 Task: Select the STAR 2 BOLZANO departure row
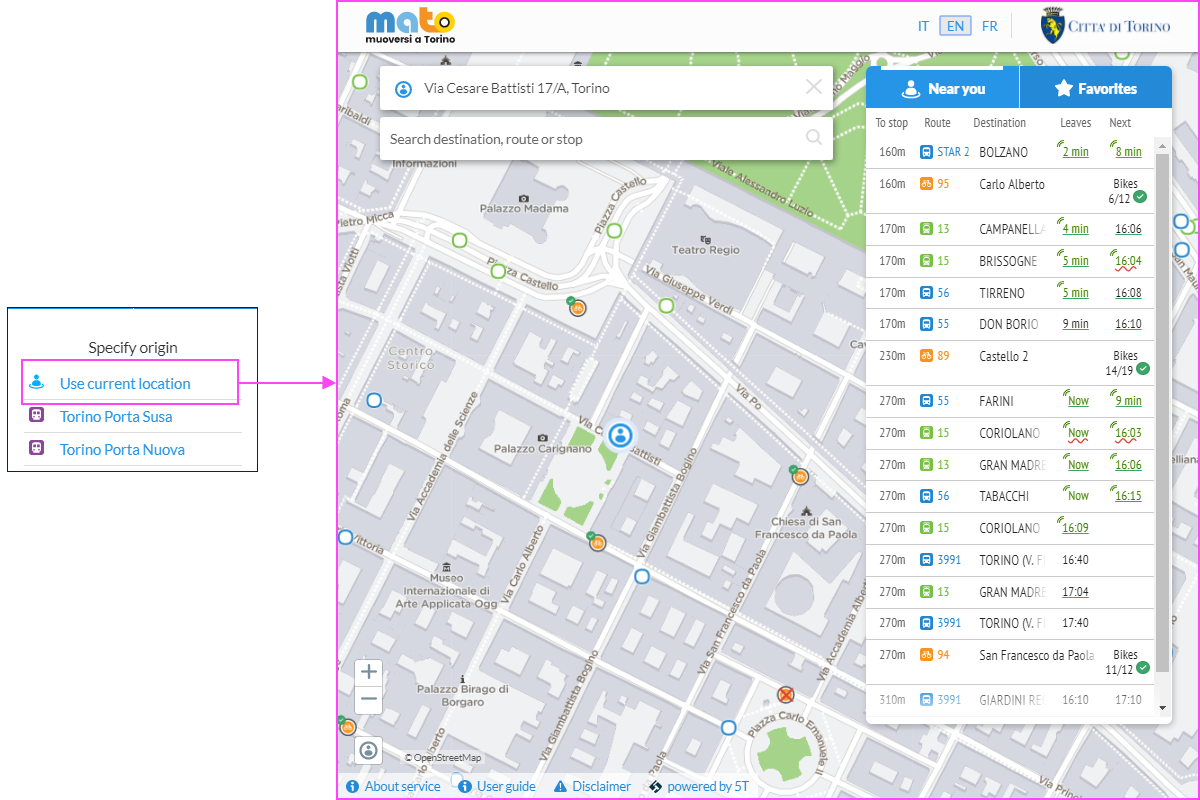[1009, 152]
